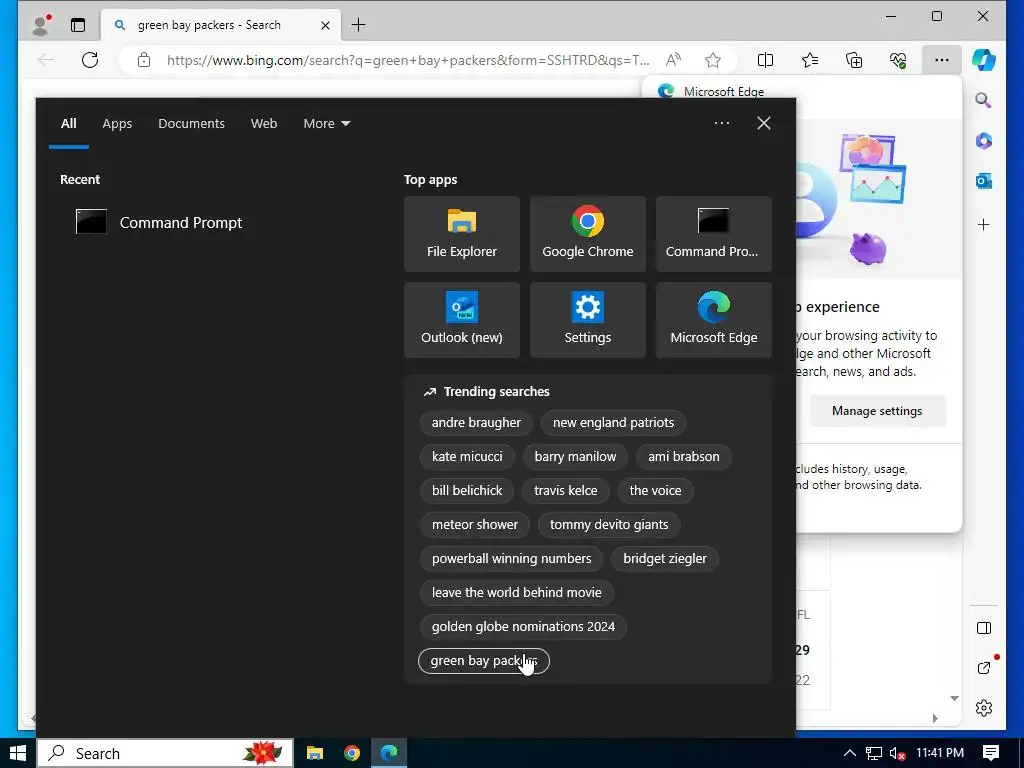Open Edge Read aloud icon
Image resolution: width=1024 pixels, height=768 pixels.
[673, 60]
